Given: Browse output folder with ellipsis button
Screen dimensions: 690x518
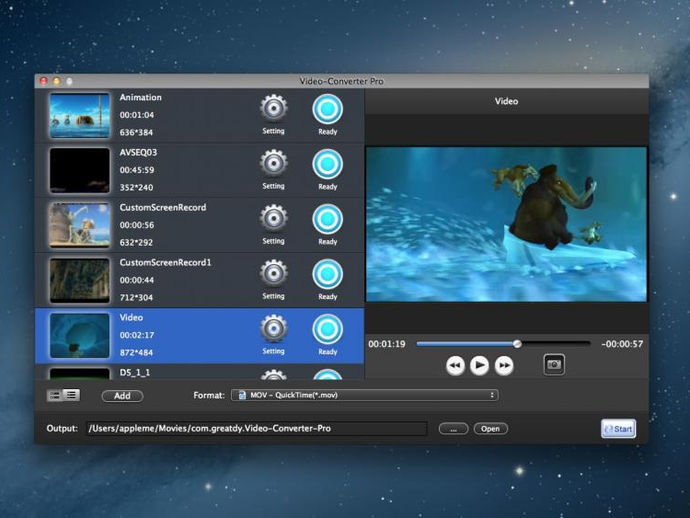Looking at the screenshot, I should (453, 429).
